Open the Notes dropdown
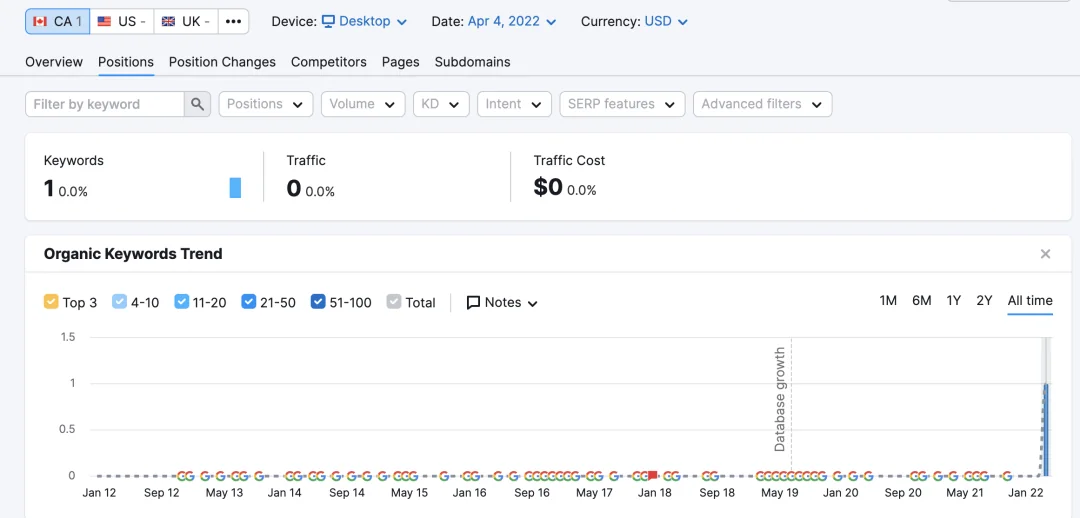1080x518 pixels. pyautogui.click(x=502, y=302)
